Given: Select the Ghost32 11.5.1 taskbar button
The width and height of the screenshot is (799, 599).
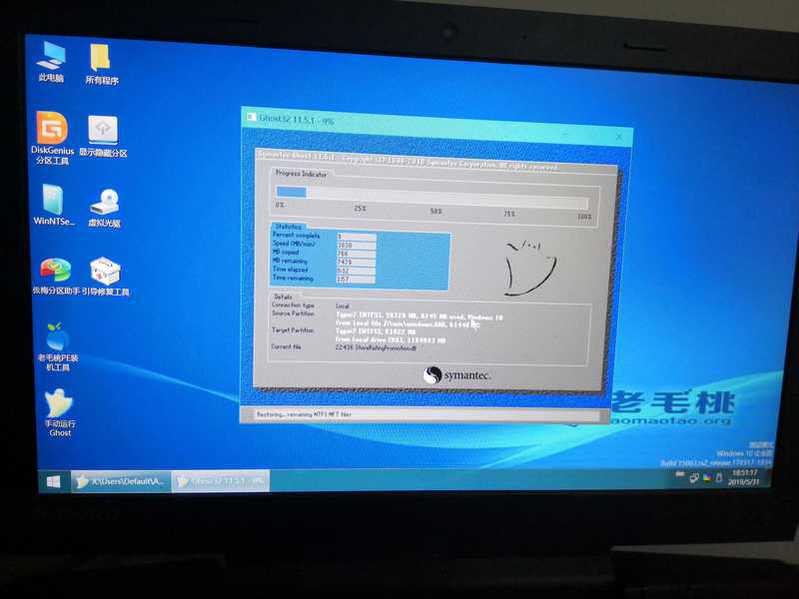Looking at the screenshot, I should [x=220, y=481].
